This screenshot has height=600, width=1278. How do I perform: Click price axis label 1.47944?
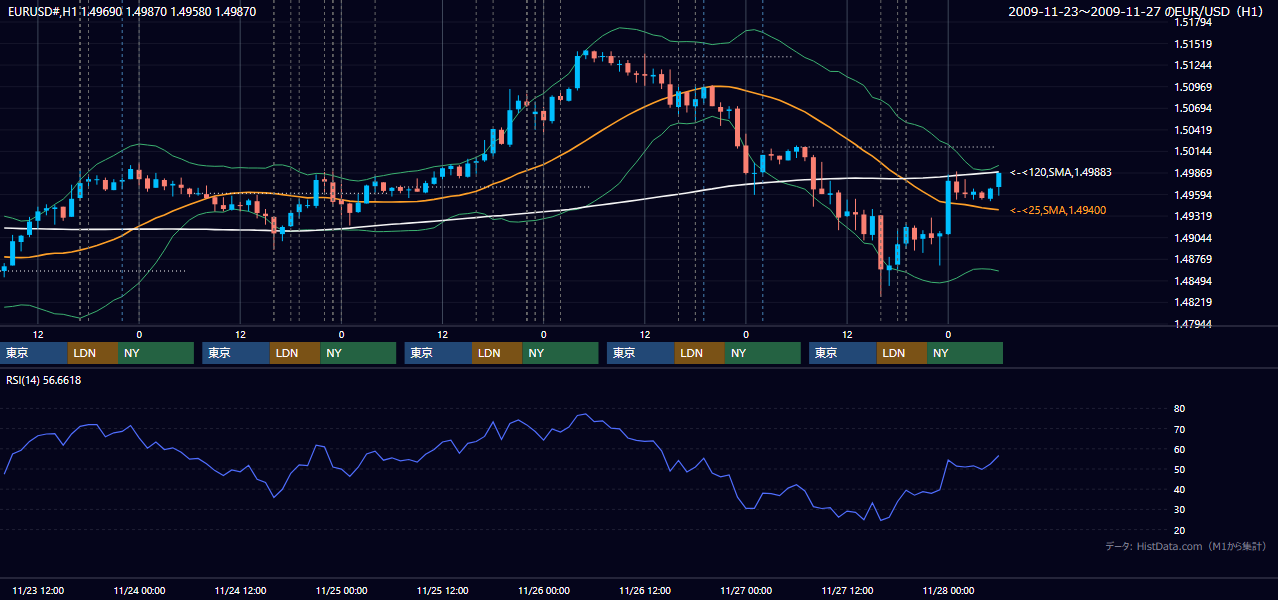1193,324
